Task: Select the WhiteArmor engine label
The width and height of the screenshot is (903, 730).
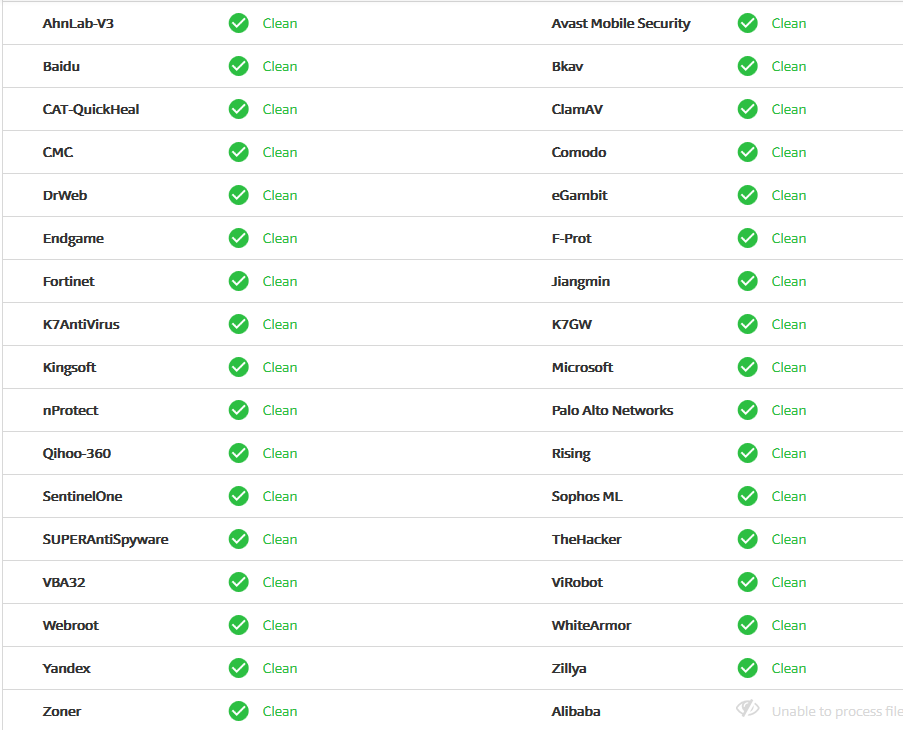Action: [x=591, y=625]
